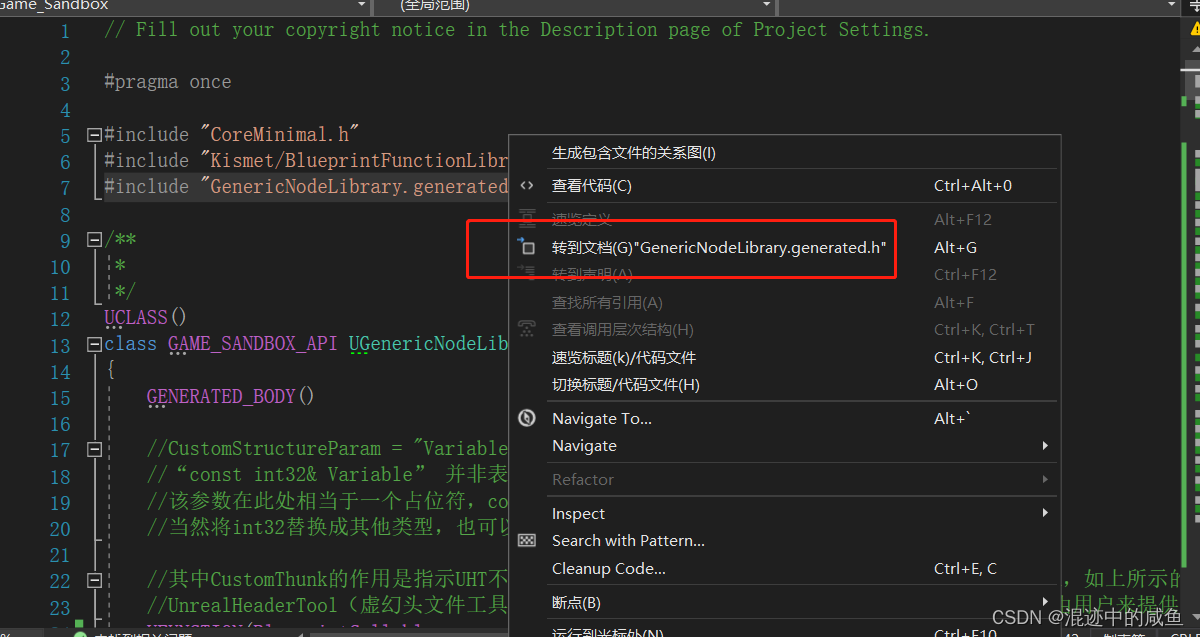Collapse the #include block at line 5
1200x637 pixels.
[x=94, y=134]
